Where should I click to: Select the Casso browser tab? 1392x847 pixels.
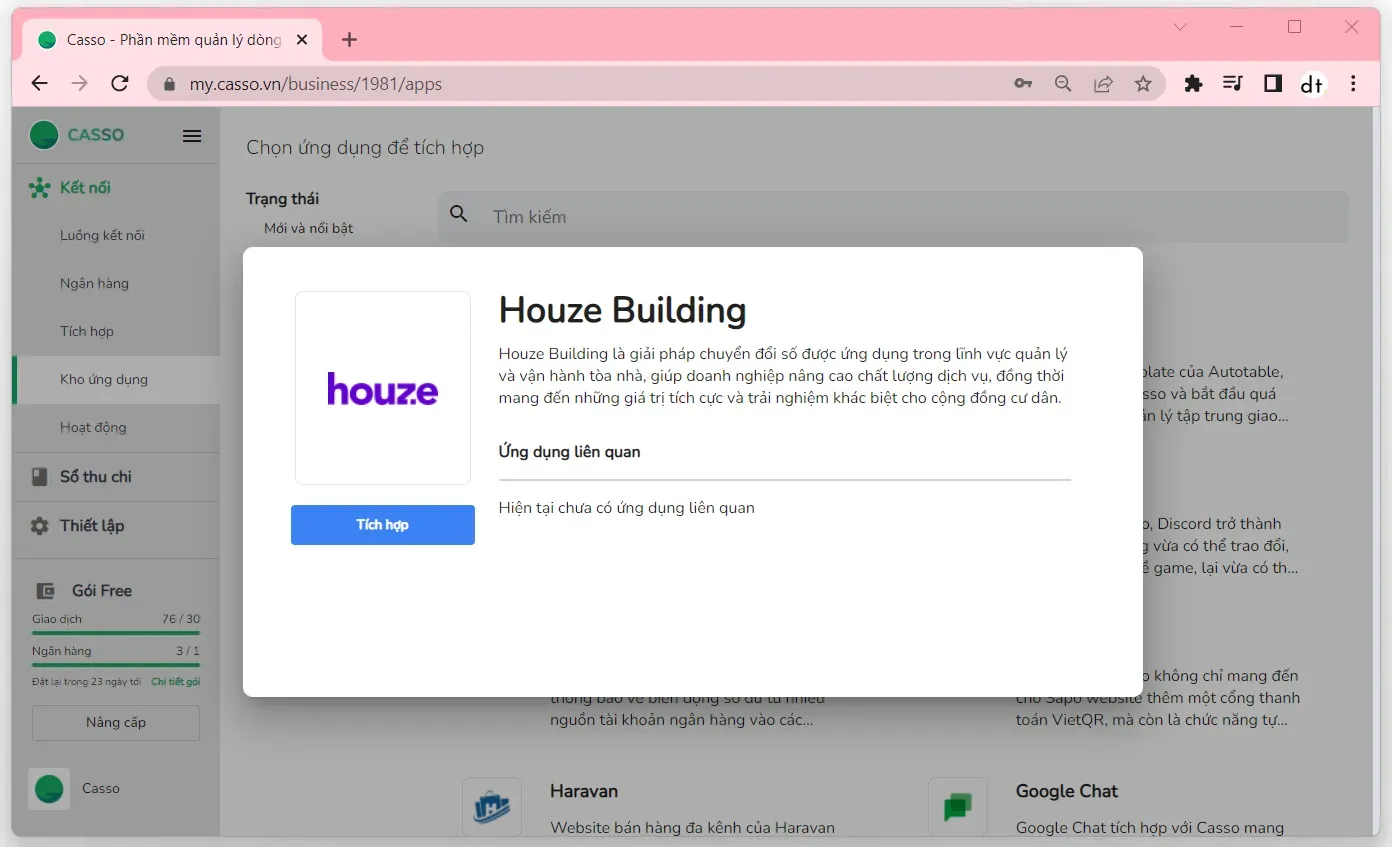[173, 40]
